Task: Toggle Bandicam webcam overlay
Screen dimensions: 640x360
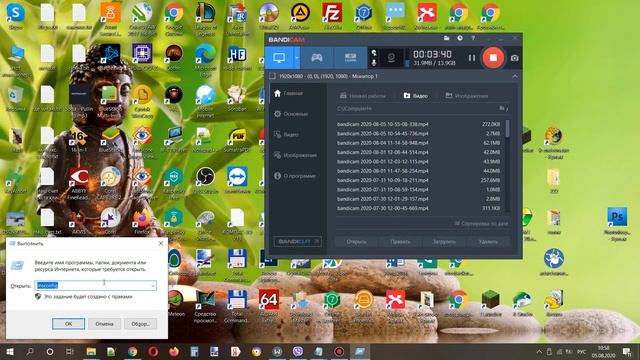Action: pos(391,58)
